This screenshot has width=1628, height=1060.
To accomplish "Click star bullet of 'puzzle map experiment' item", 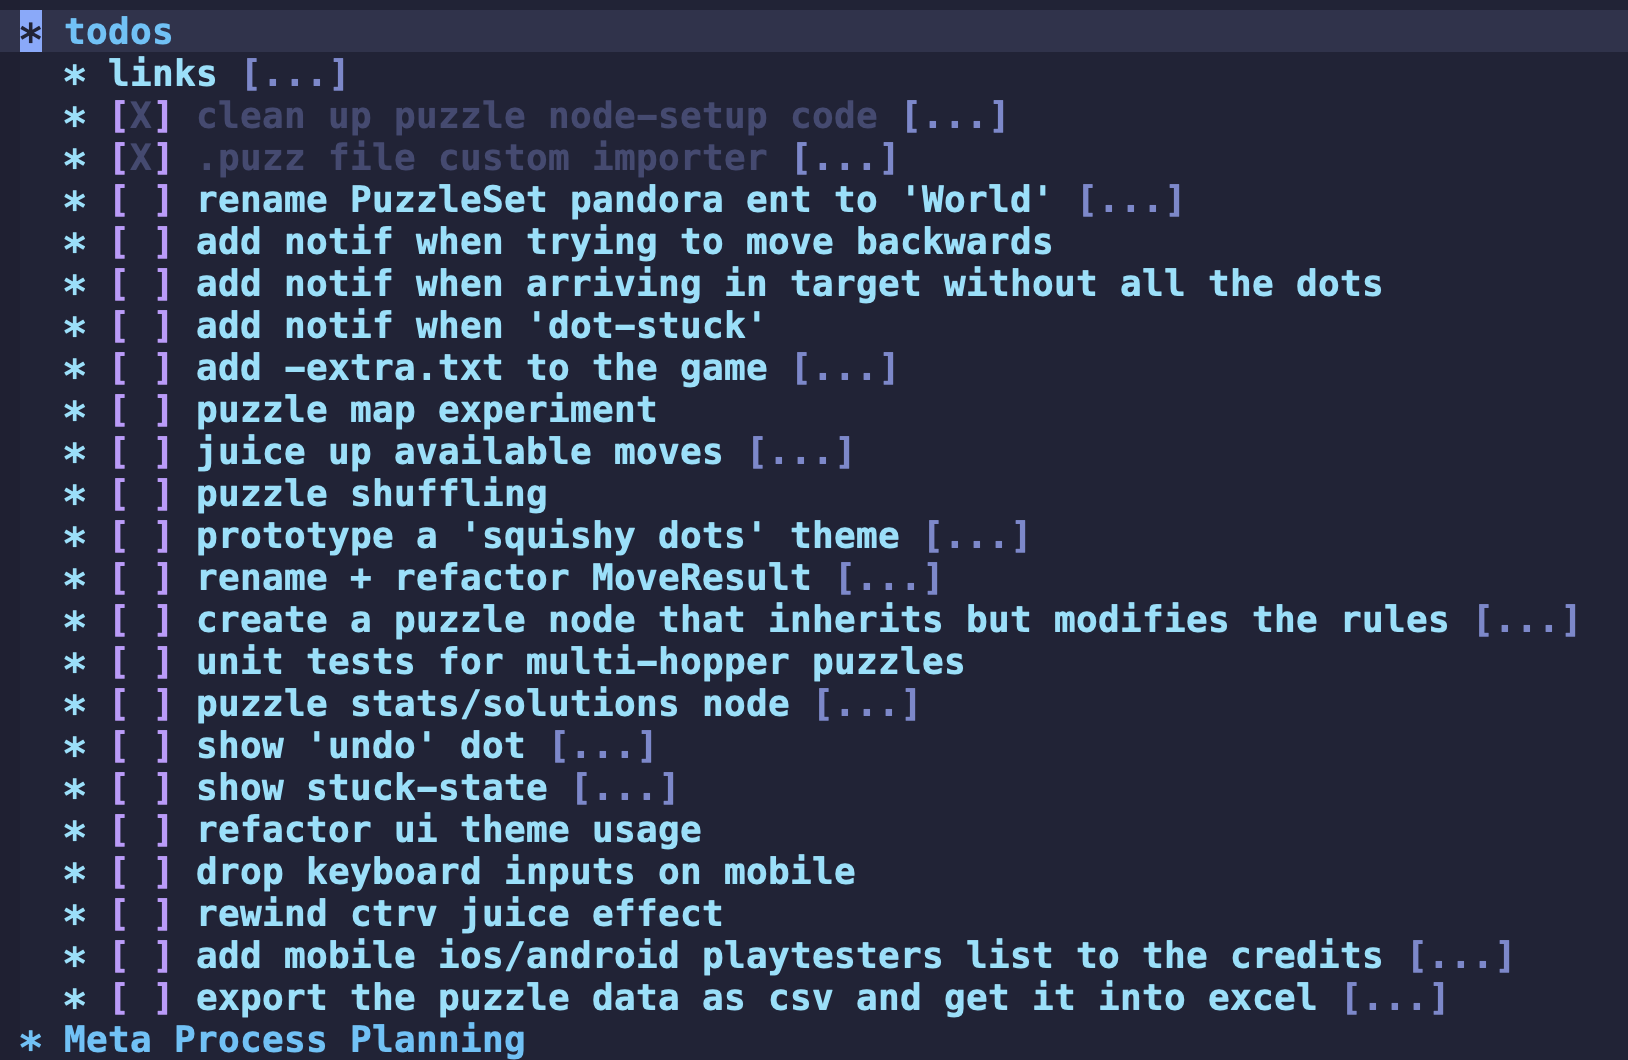I will [x=75, y=411].
